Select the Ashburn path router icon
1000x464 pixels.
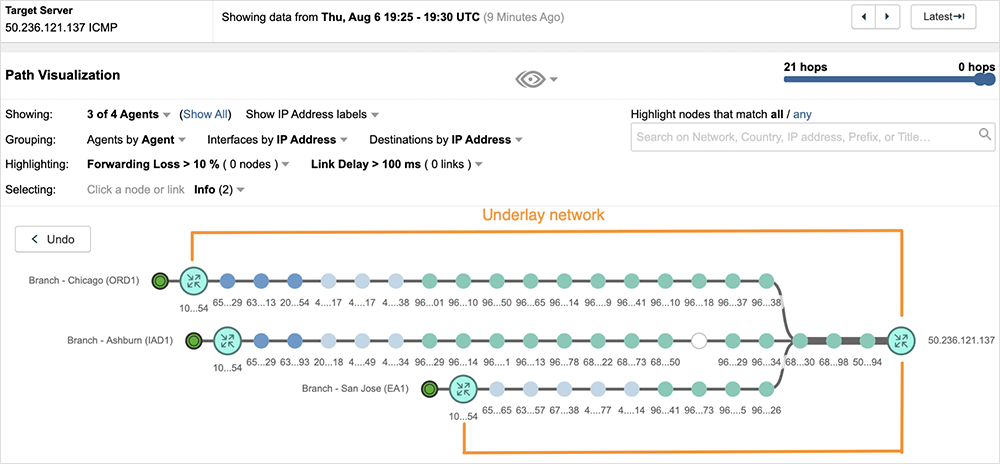tap(229, 341)
